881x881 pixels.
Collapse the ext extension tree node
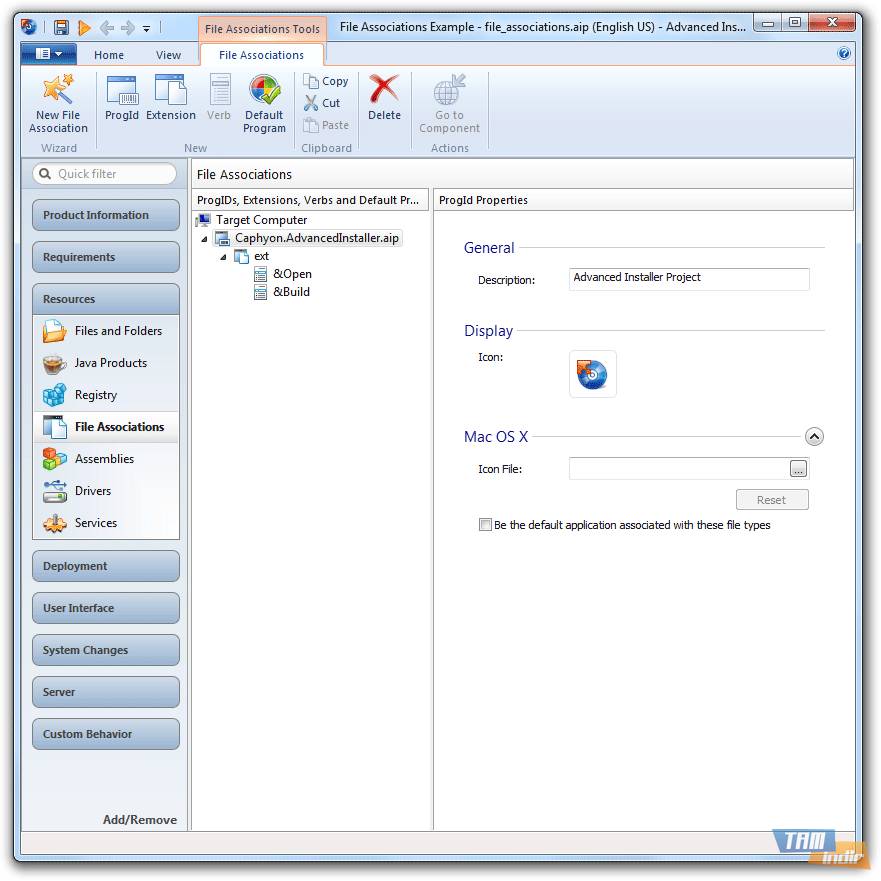pyautogui.click(x=224, y=257)
